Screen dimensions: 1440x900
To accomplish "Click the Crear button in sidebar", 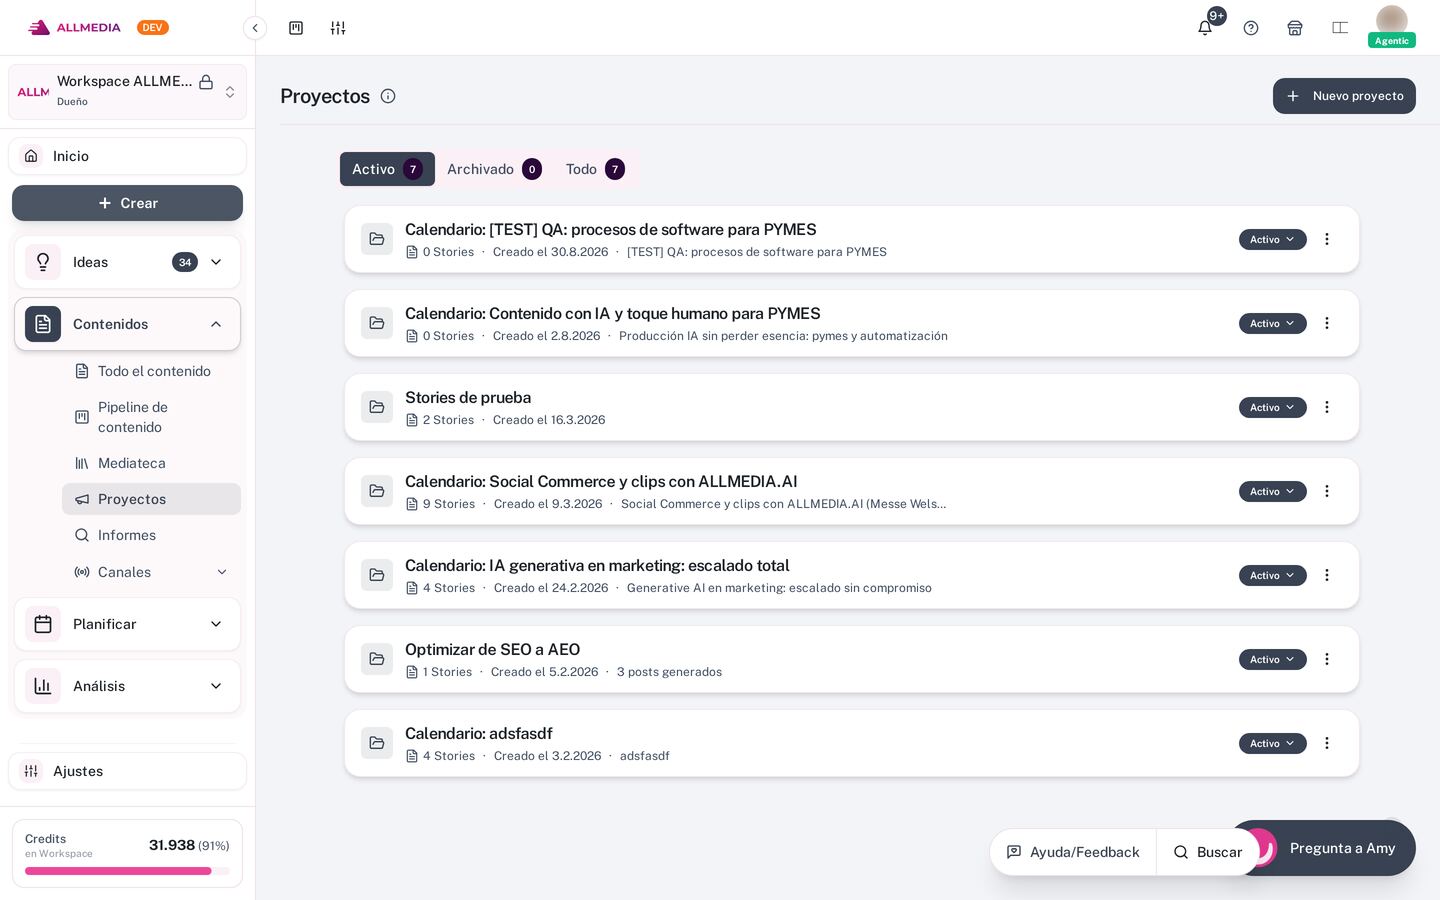I will point(127,203).
